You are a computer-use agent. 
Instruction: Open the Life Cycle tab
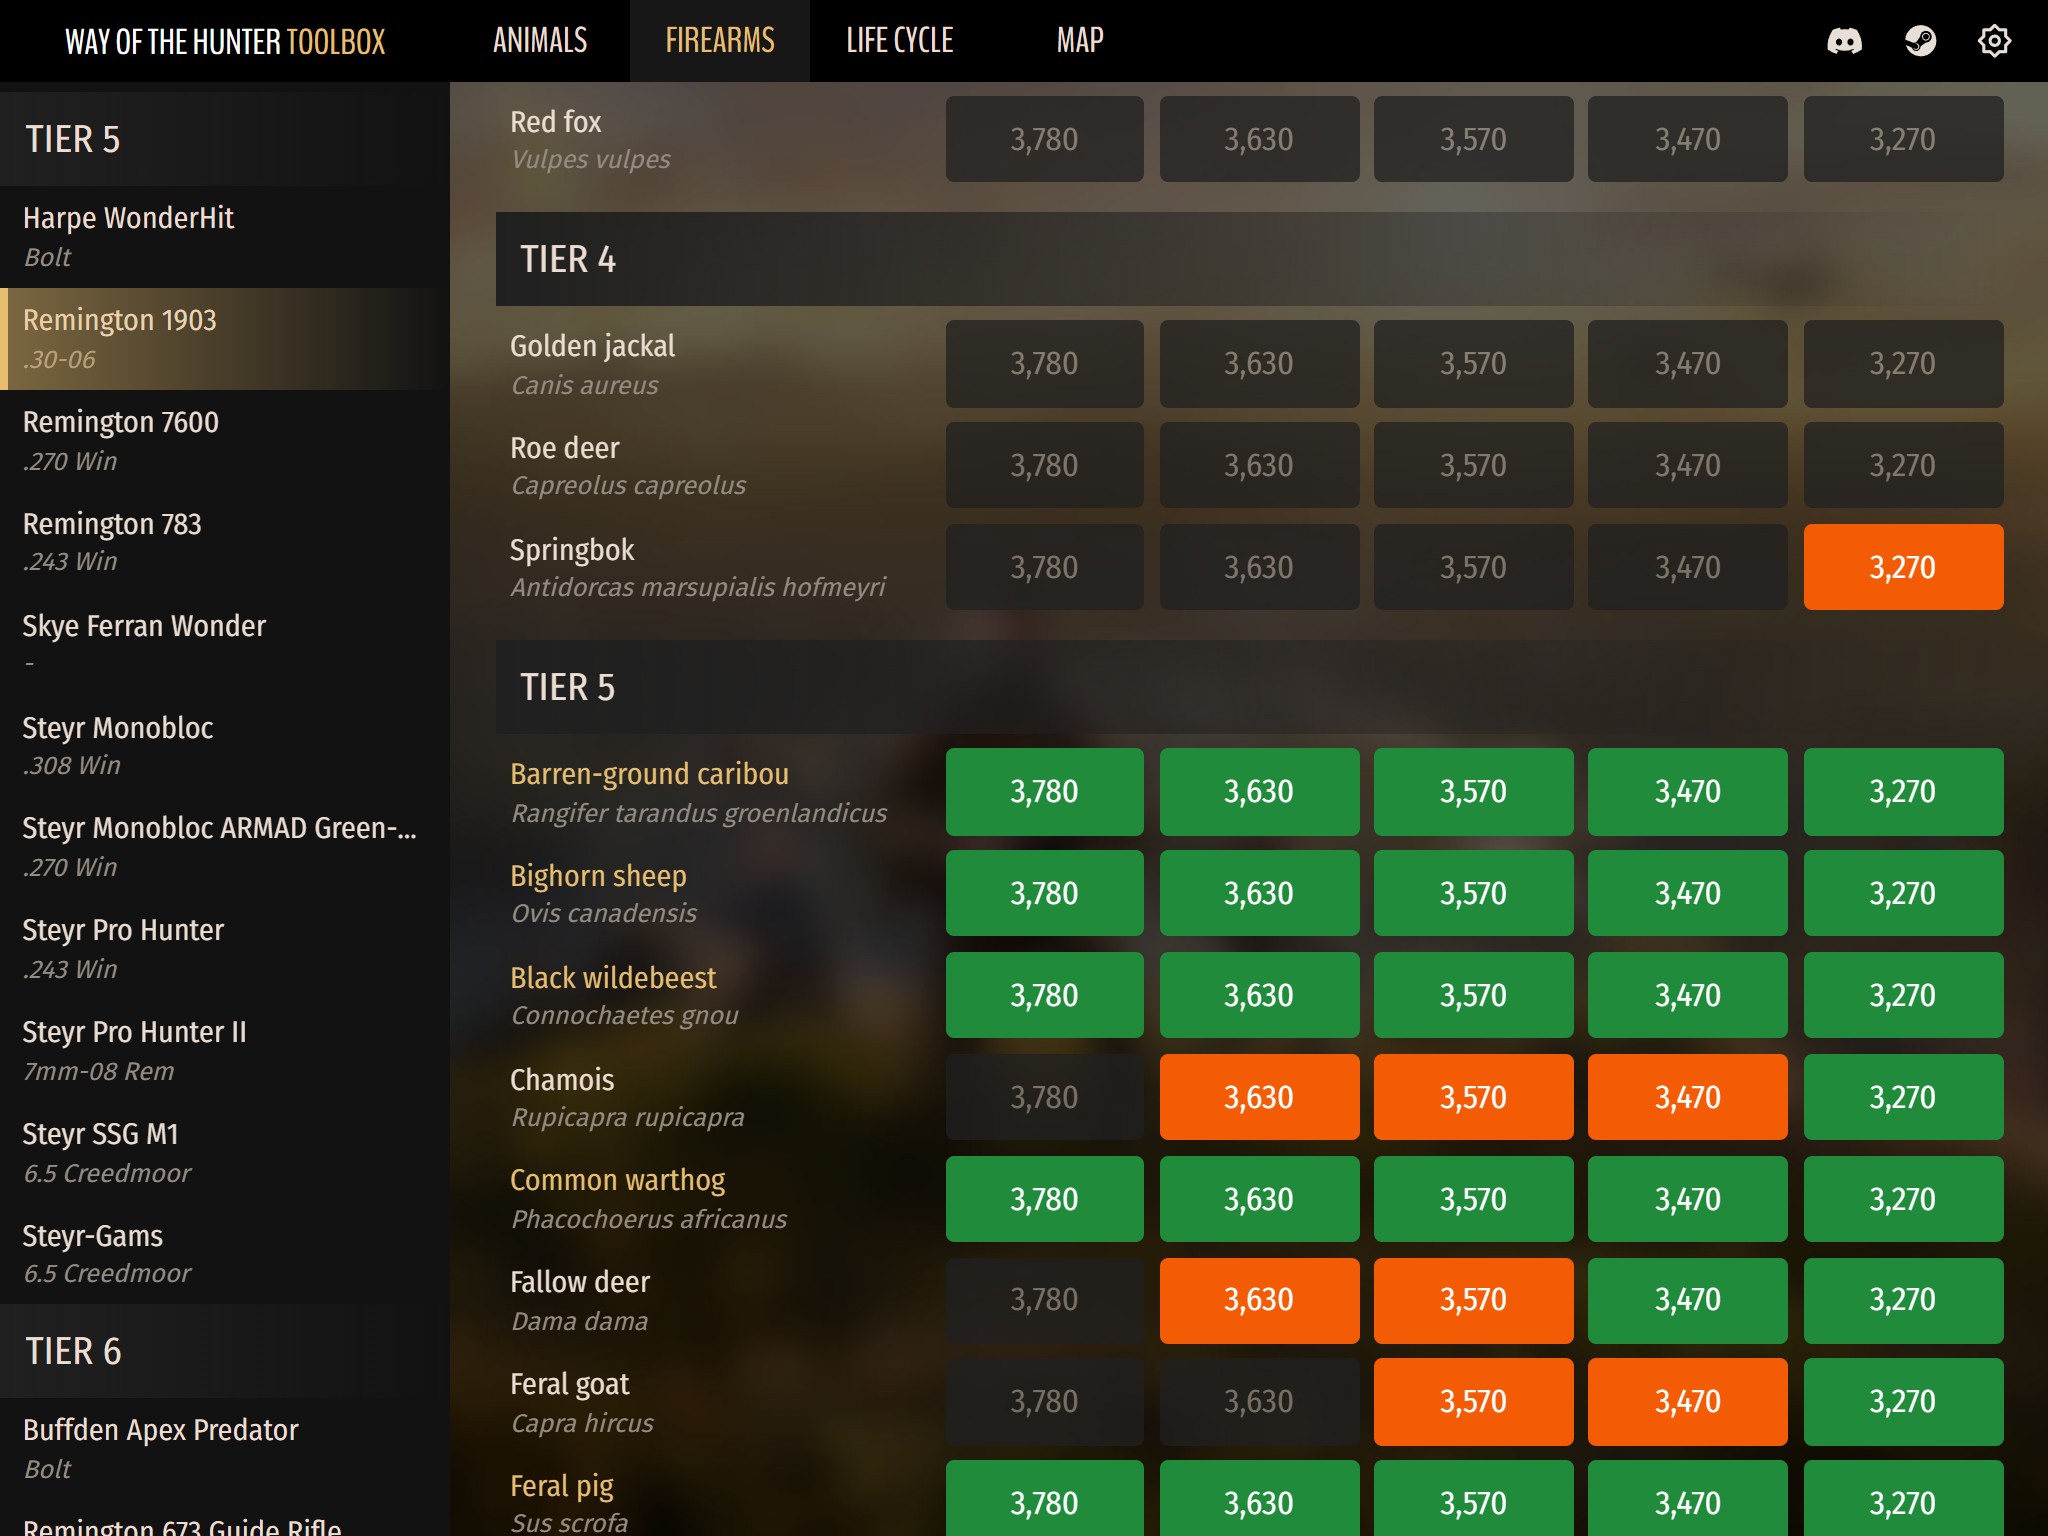[899, 41]
